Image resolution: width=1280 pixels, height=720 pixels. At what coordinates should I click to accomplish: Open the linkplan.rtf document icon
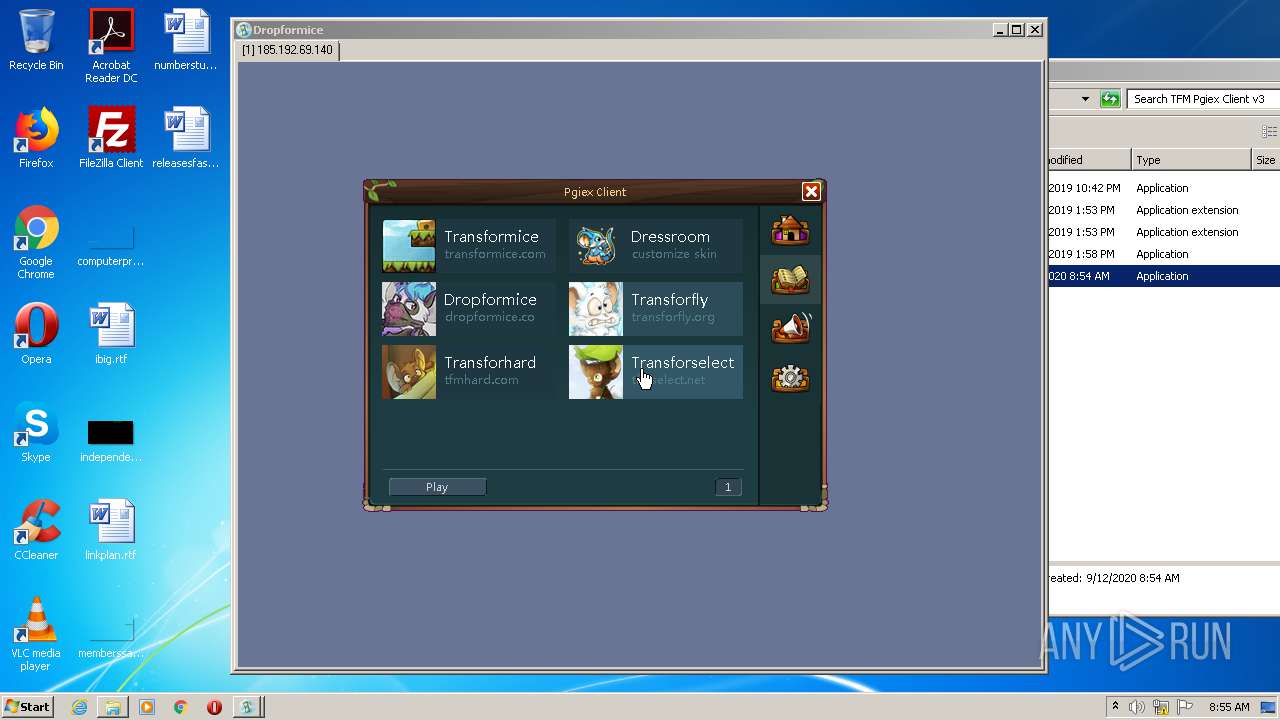coord(111,530)
